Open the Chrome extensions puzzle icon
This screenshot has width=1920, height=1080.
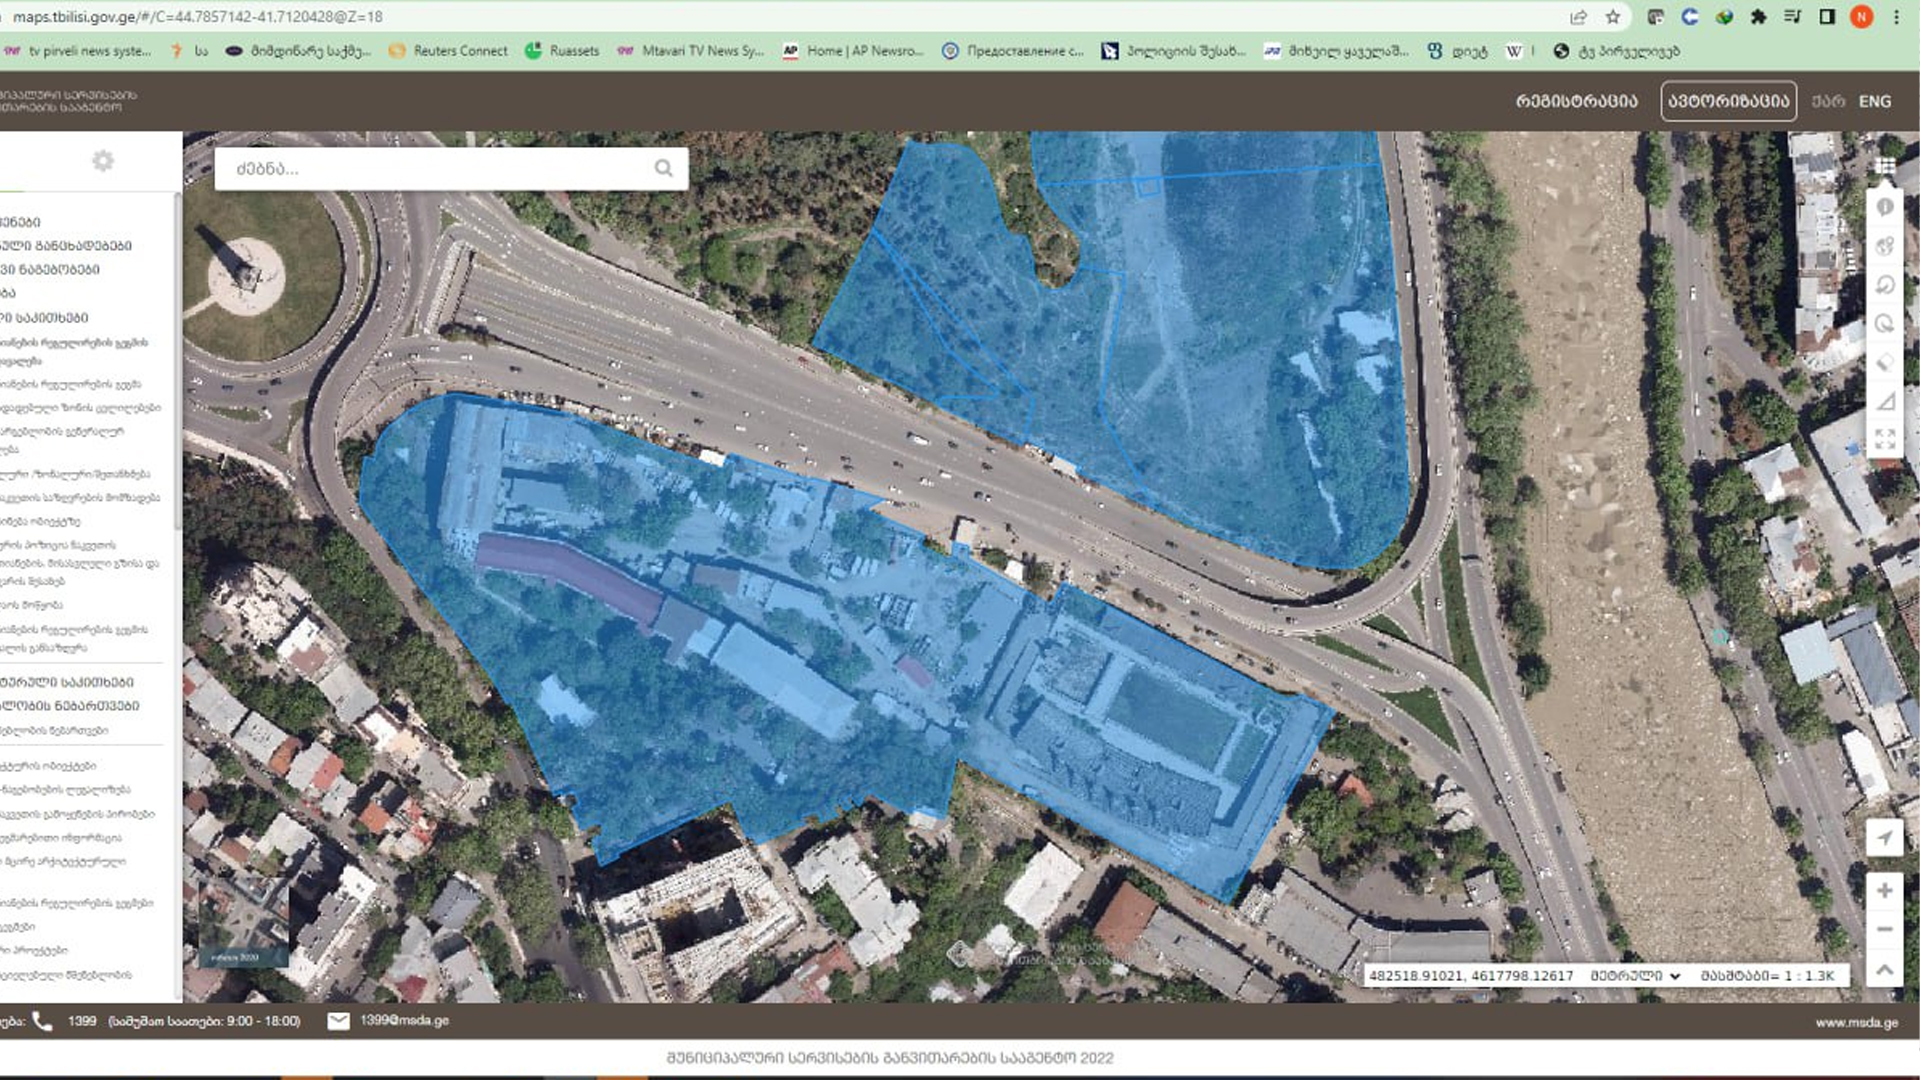click(x=1758, y=17)
